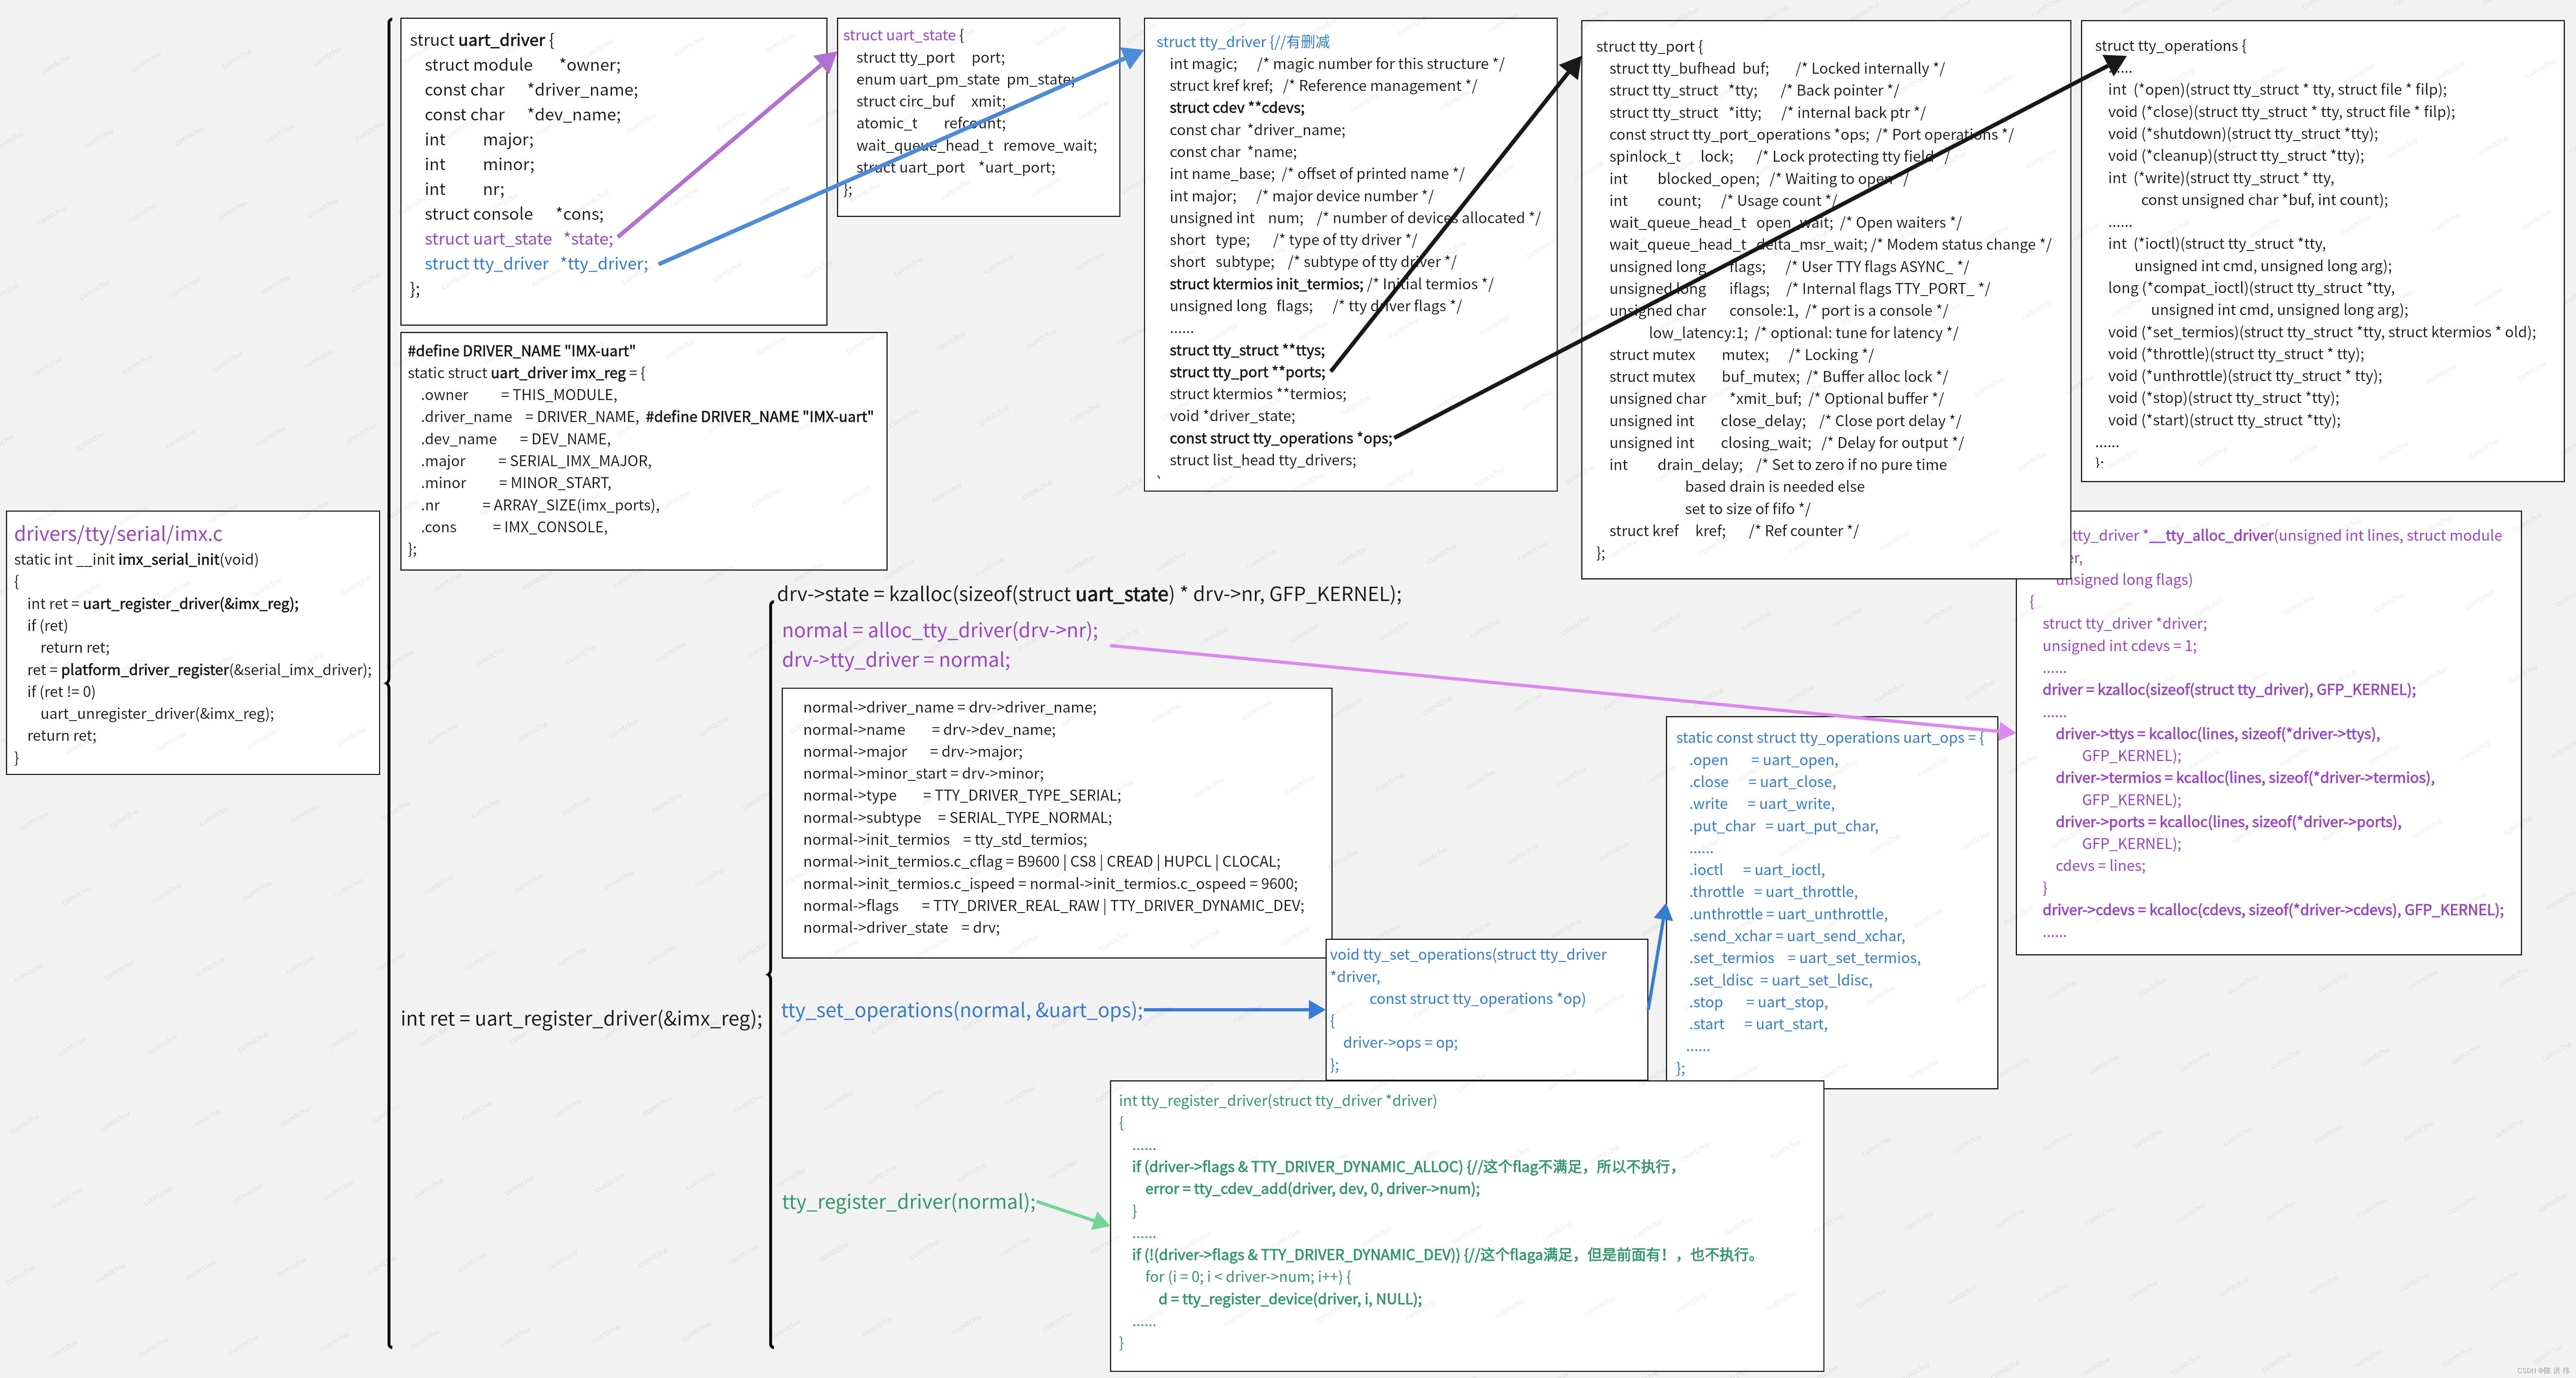Click the 'struct tty_operations {' heading
Screen dimensions: 2576x1378
[x=2169, y=46]
